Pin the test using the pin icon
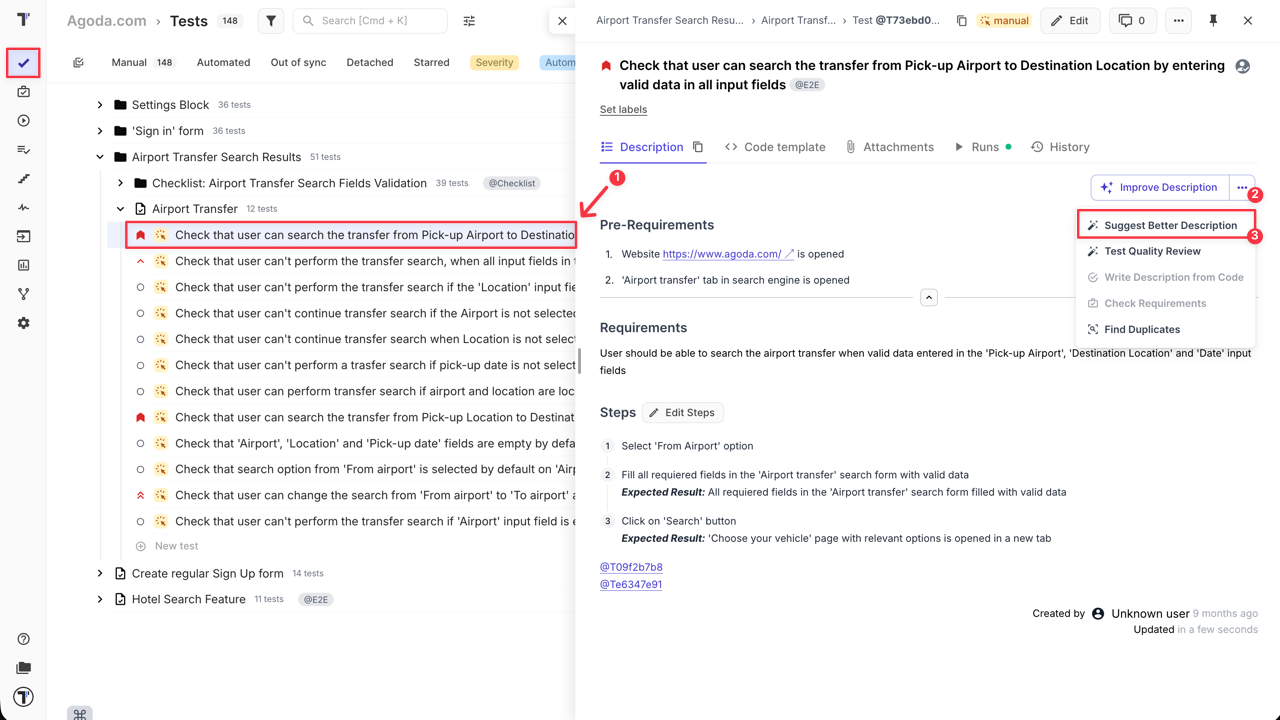Screen dimensions: 1280x720 click(1214, 20)
